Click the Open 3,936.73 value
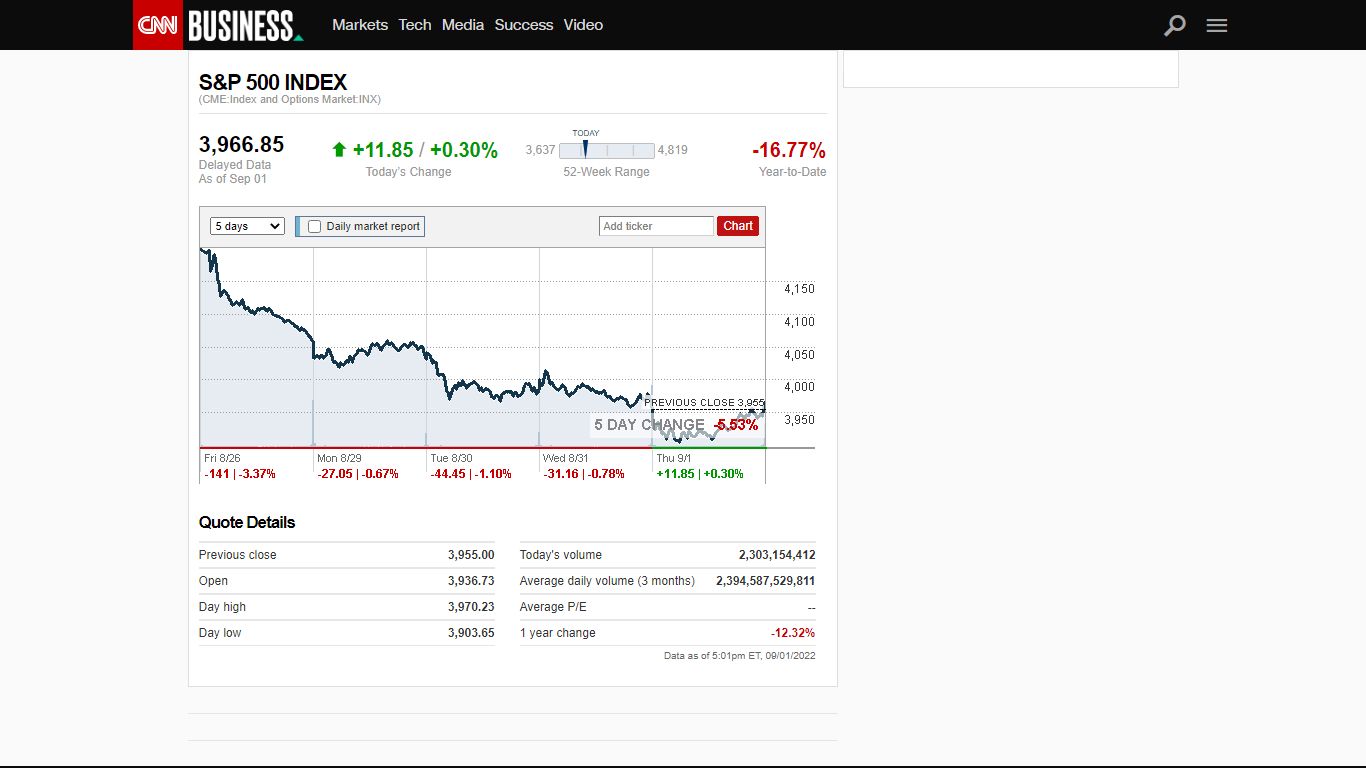Viewport: 1366px width, 768px height. (x=471, y=581)
